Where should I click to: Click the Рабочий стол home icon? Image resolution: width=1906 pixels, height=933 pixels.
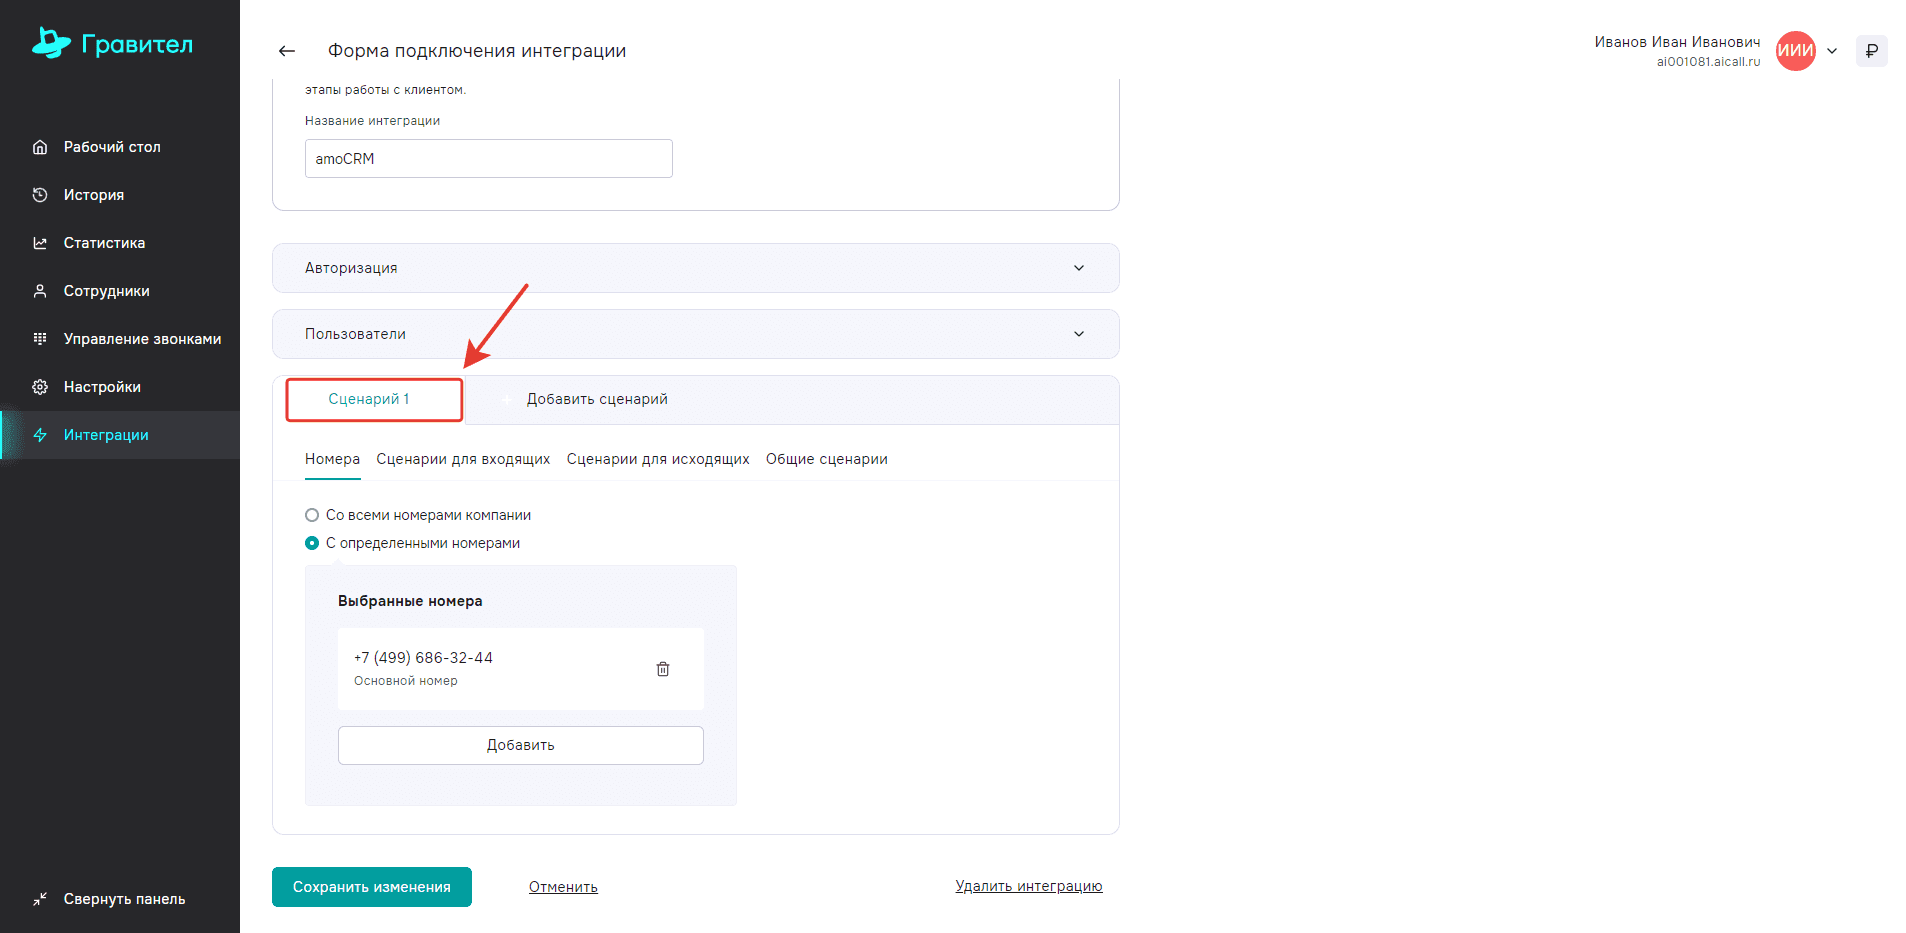pos(40,147)
